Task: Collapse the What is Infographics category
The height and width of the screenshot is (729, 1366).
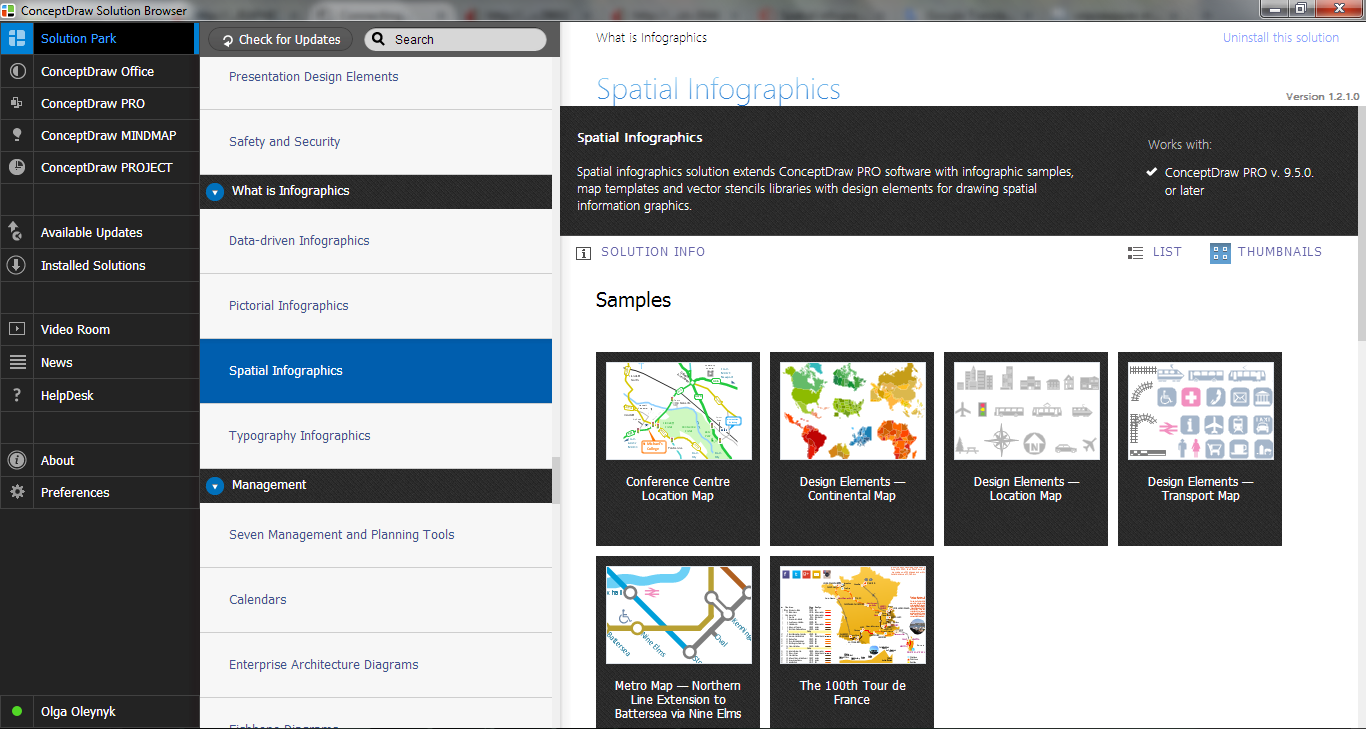Action: coord(215,192)
